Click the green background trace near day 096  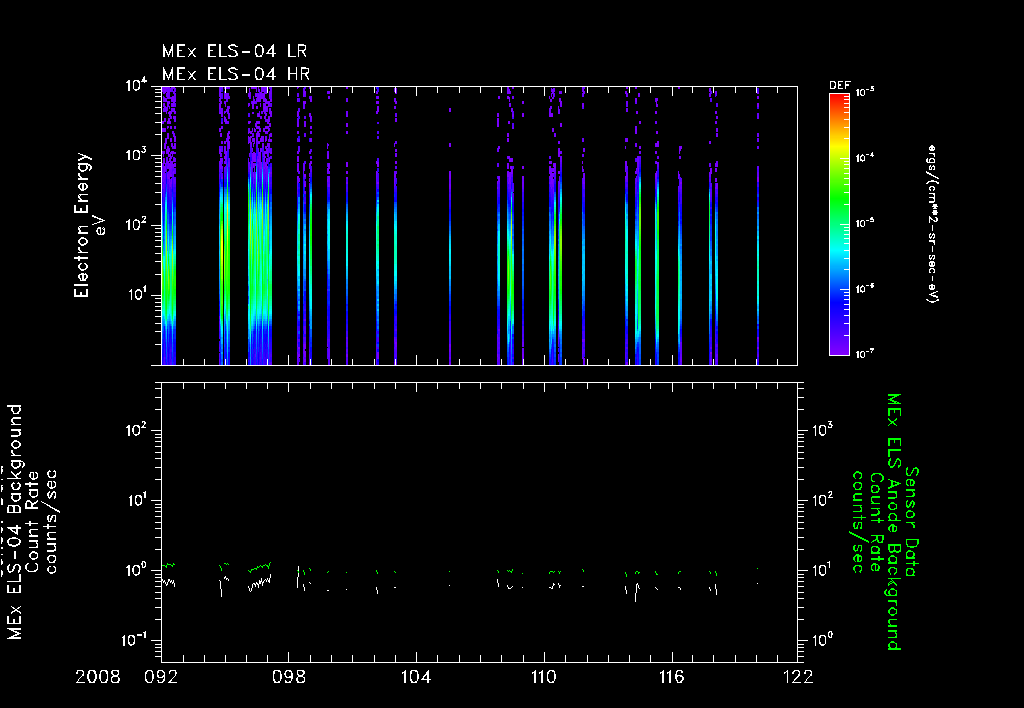click(x=259, y=568)
